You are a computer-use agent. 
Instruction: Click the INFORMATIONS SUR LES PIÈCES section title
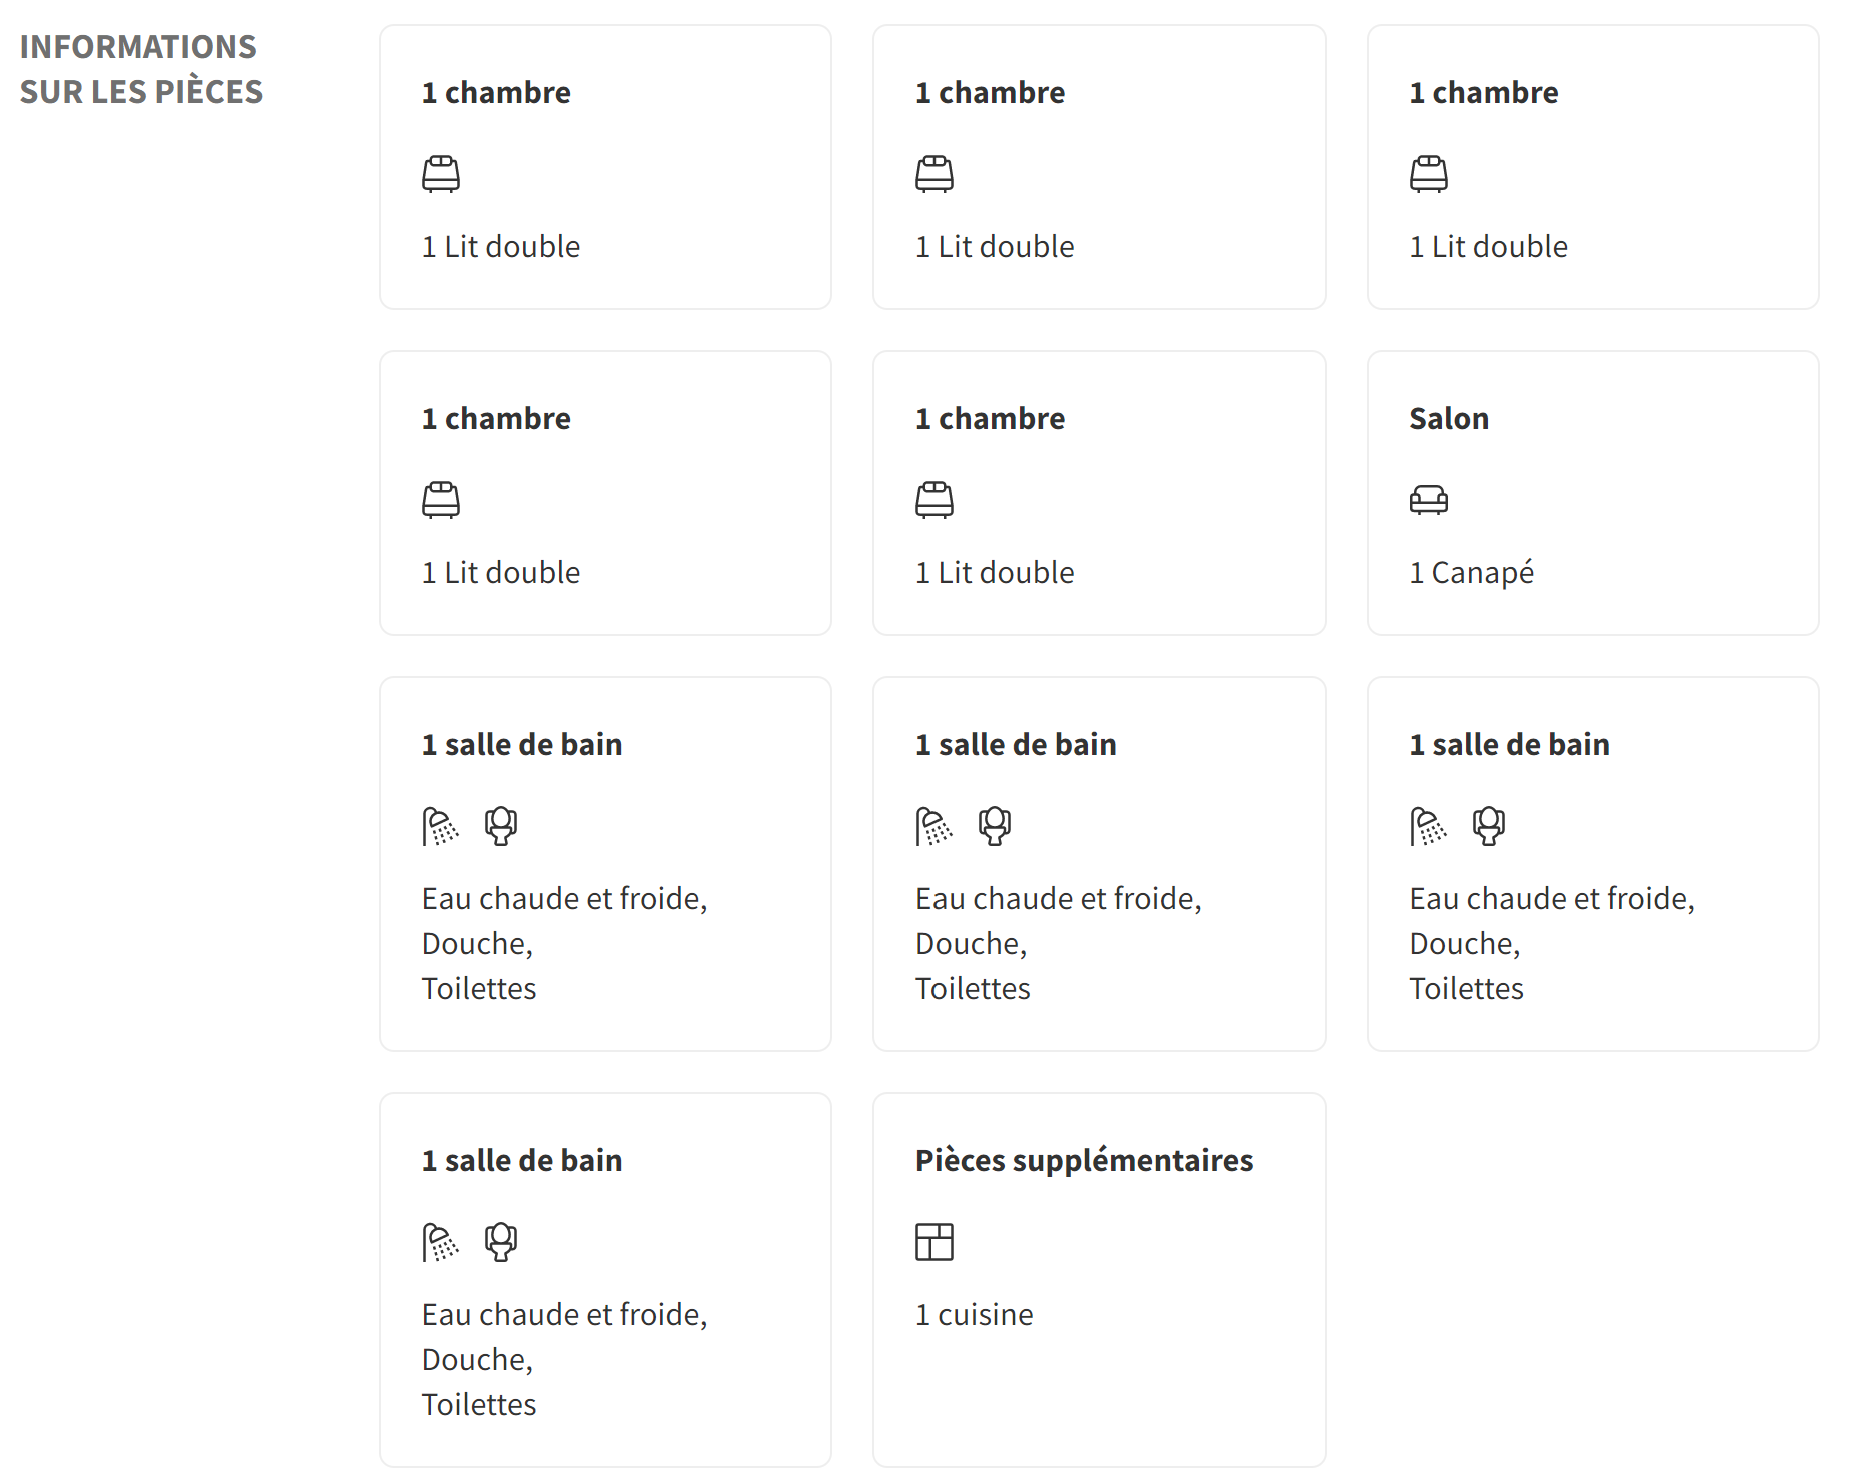point(141,69)
